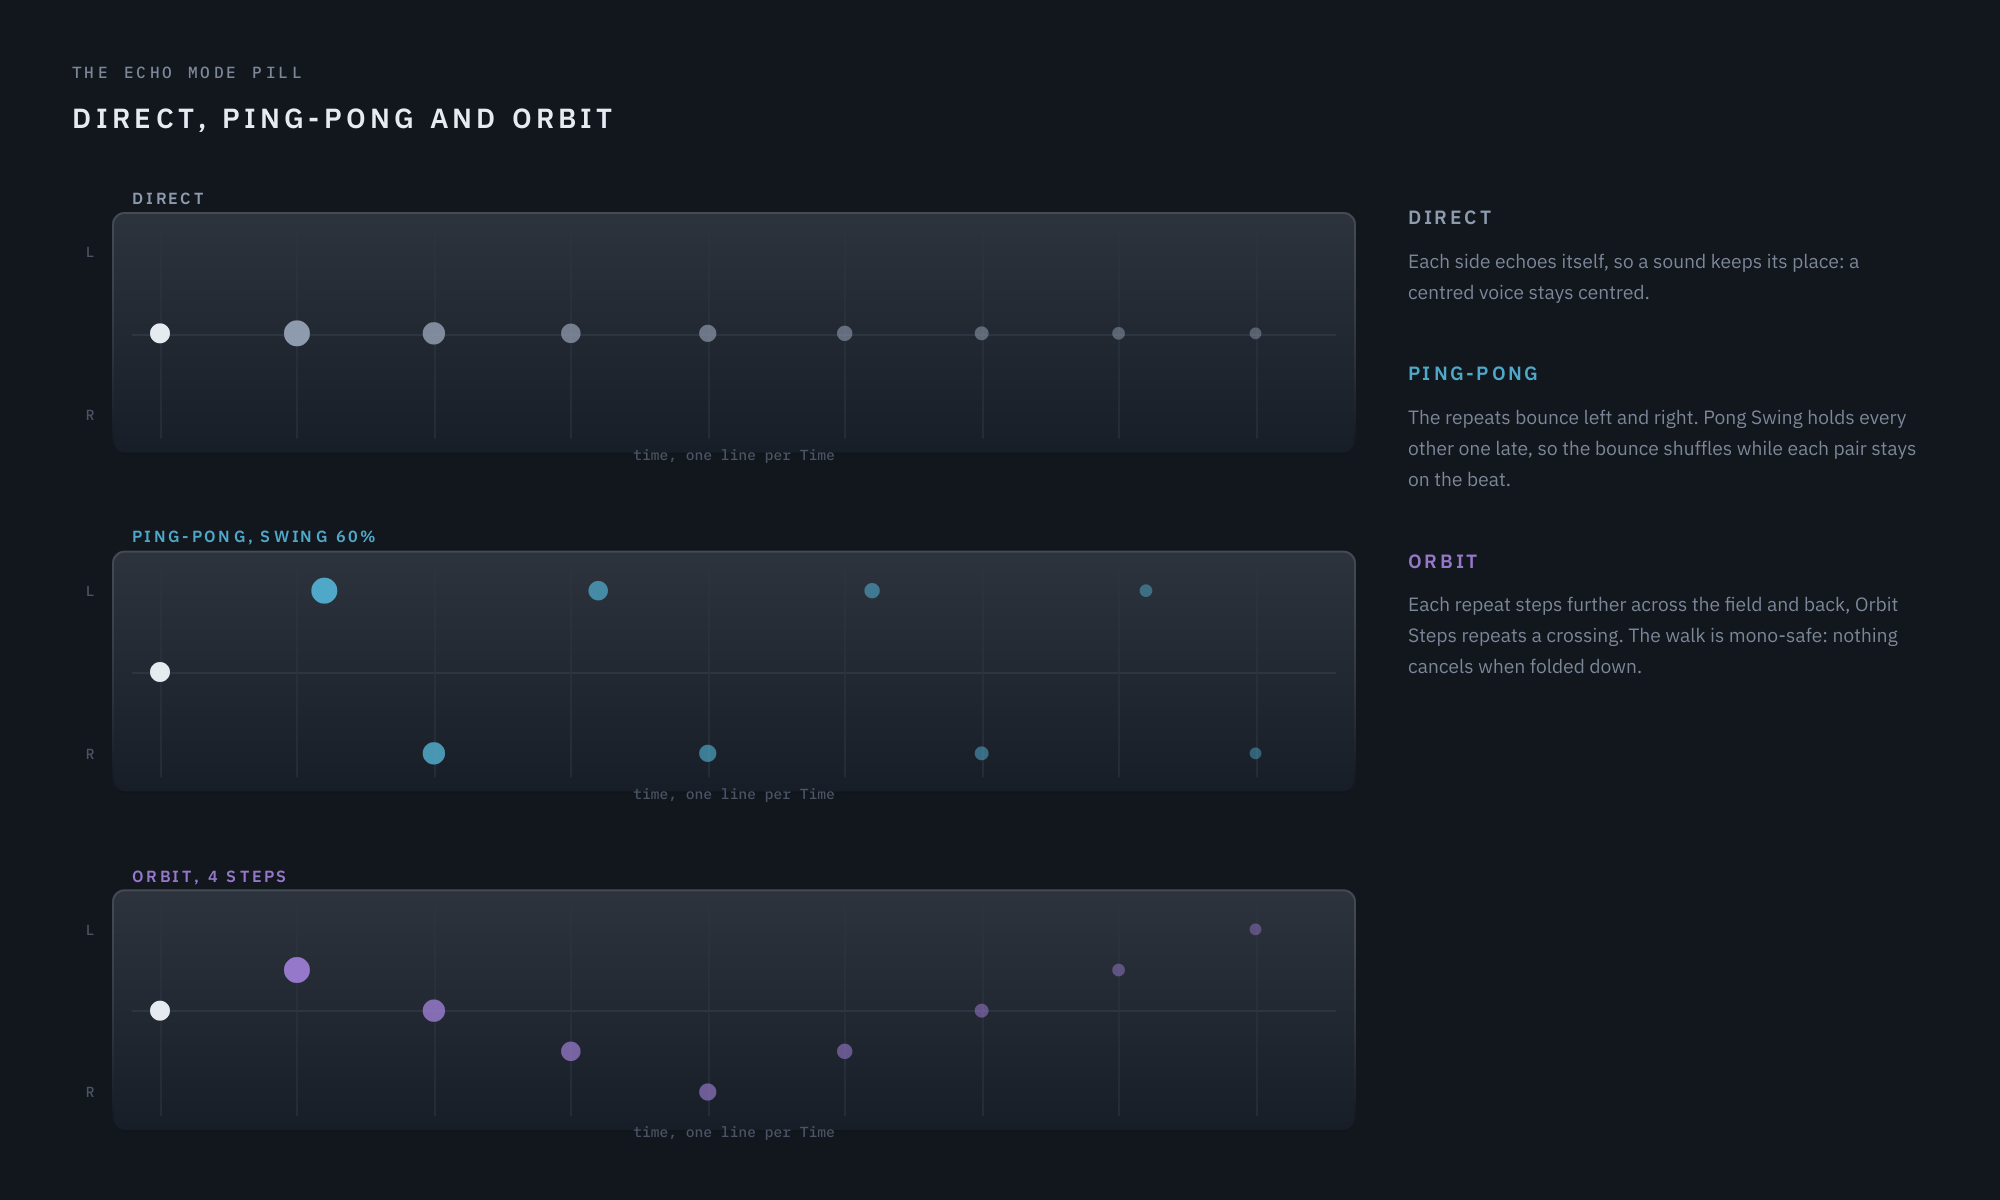The height and width of the screenshot is (1200, 2000).
Task: Click the R axis label of the Orbit chart
Action: click(x=90, y=1092)
